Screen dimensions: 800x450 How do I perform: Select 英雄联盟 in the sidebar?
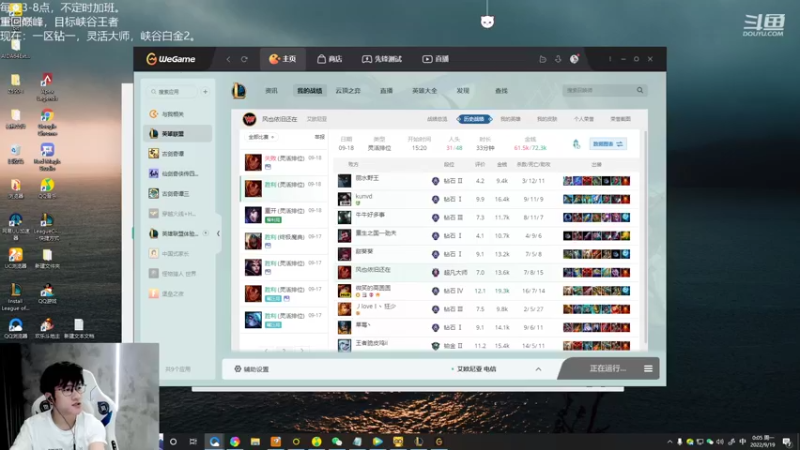pyautogui.click(x=178, y=134)
